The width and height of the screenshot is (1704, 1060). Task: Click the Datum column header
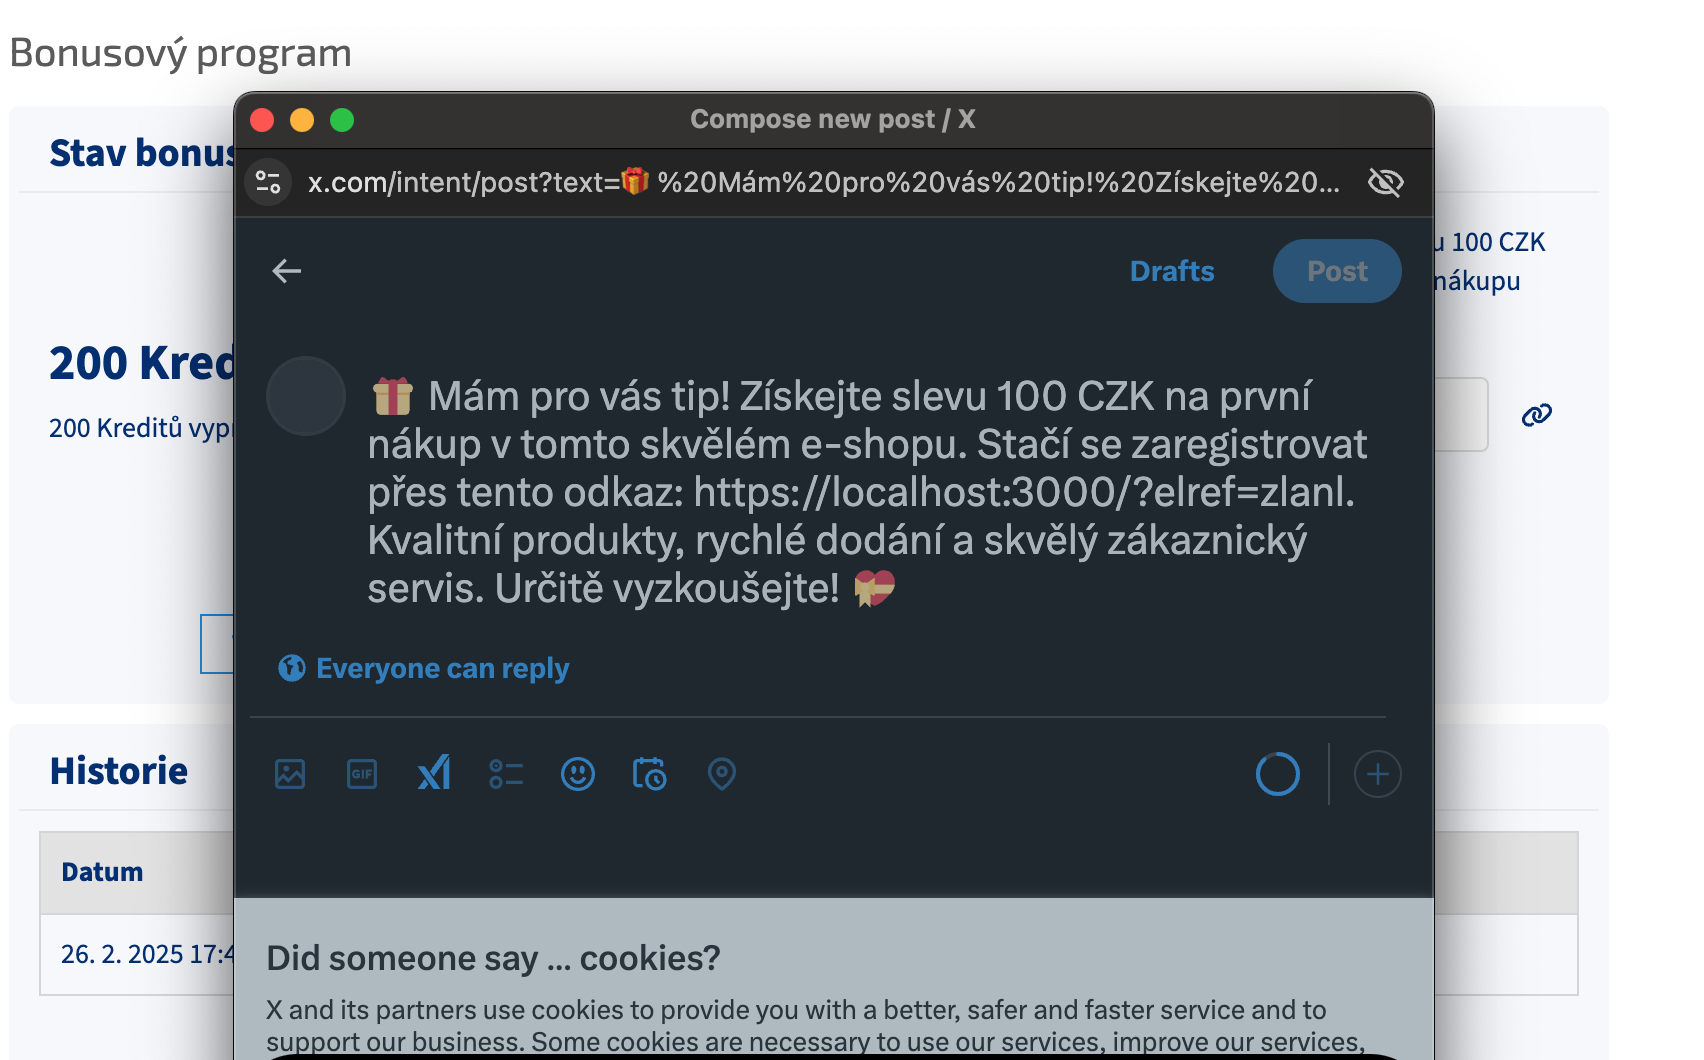pyautogui.click(x=102, y=872)
